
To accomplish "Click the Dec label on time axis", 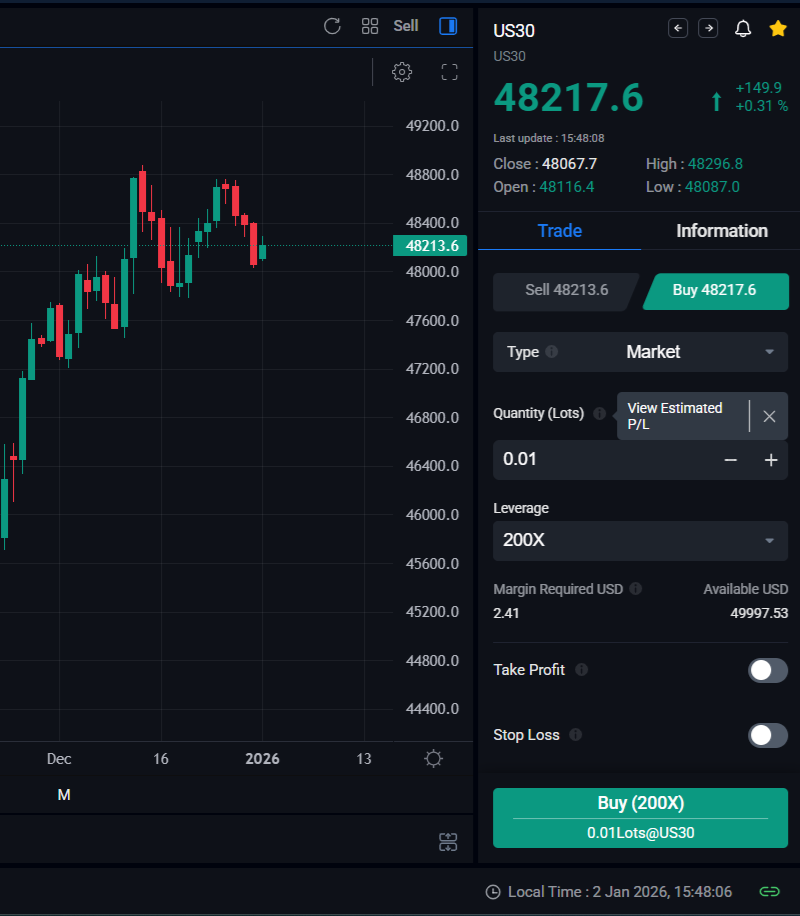I will pos(59,759).
